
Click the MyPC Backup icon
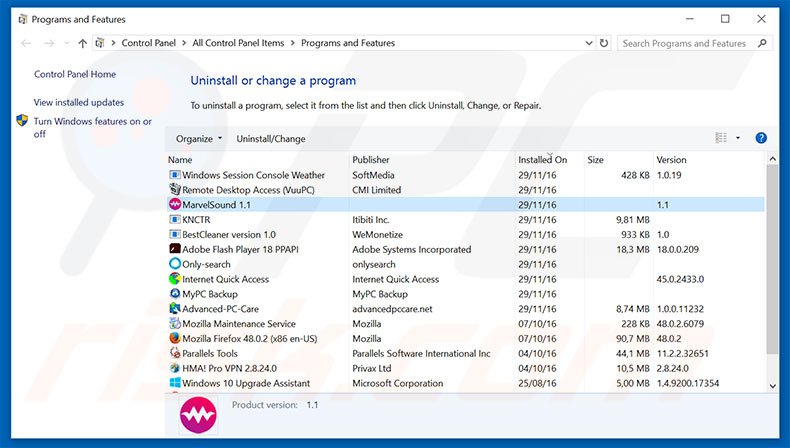[175, 294]
